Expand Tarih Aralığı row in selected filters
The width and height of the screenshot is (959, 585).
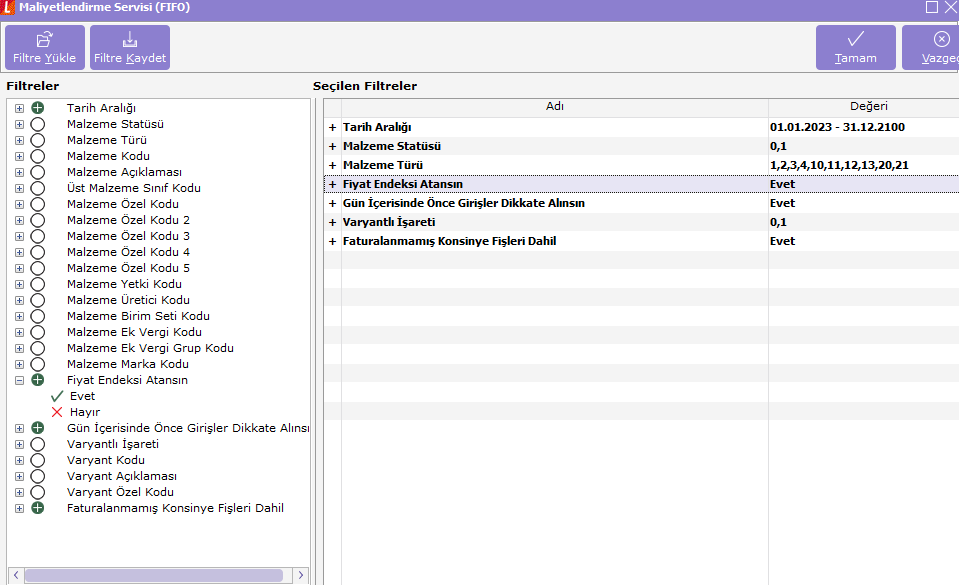(x=332, y=127)
